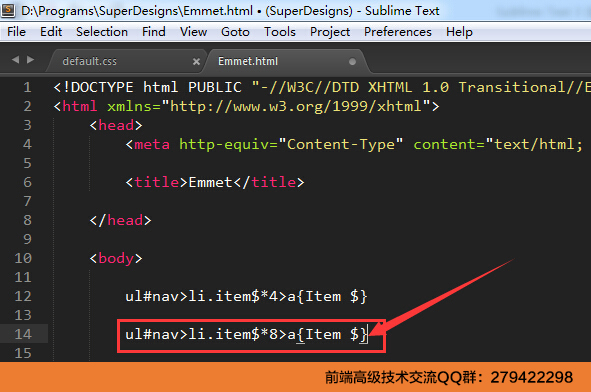Click the Sublime Text app icon in title bar
This screenshot has width=591, height=392.
pyautogui.click(x=8, y=10)
